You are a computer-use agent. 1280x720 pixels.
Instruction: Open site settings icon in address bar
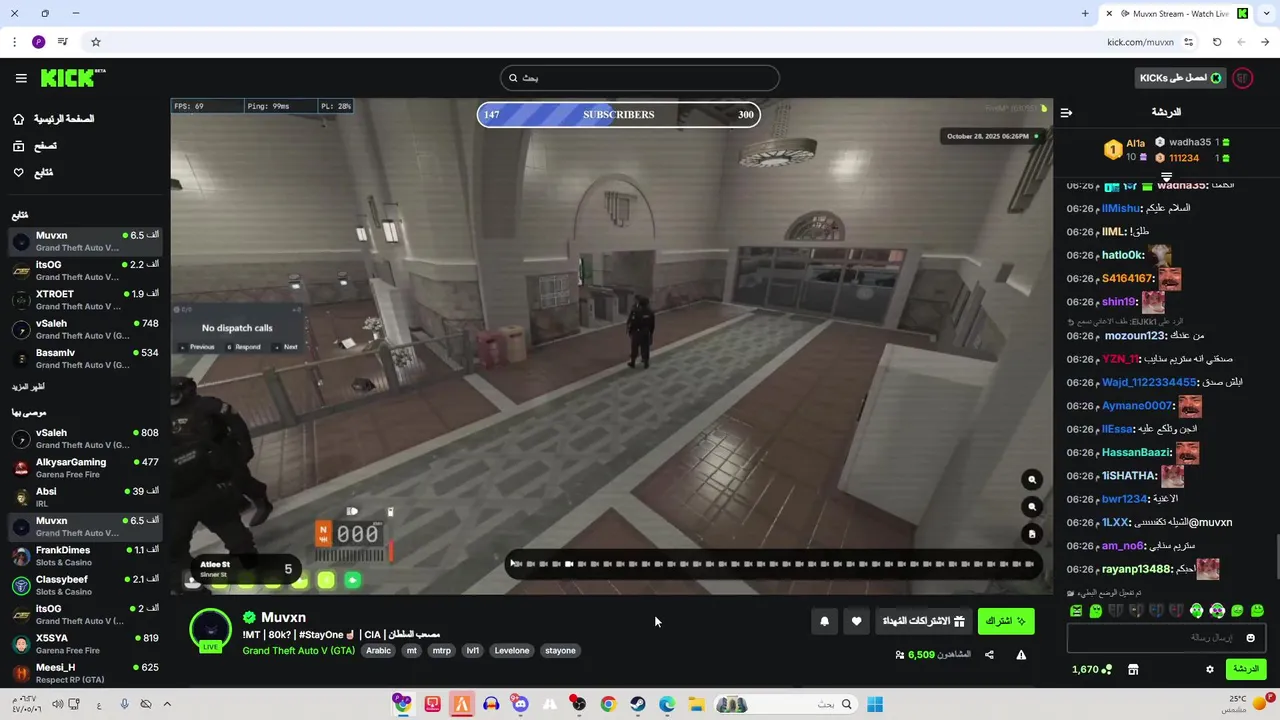1188,42
